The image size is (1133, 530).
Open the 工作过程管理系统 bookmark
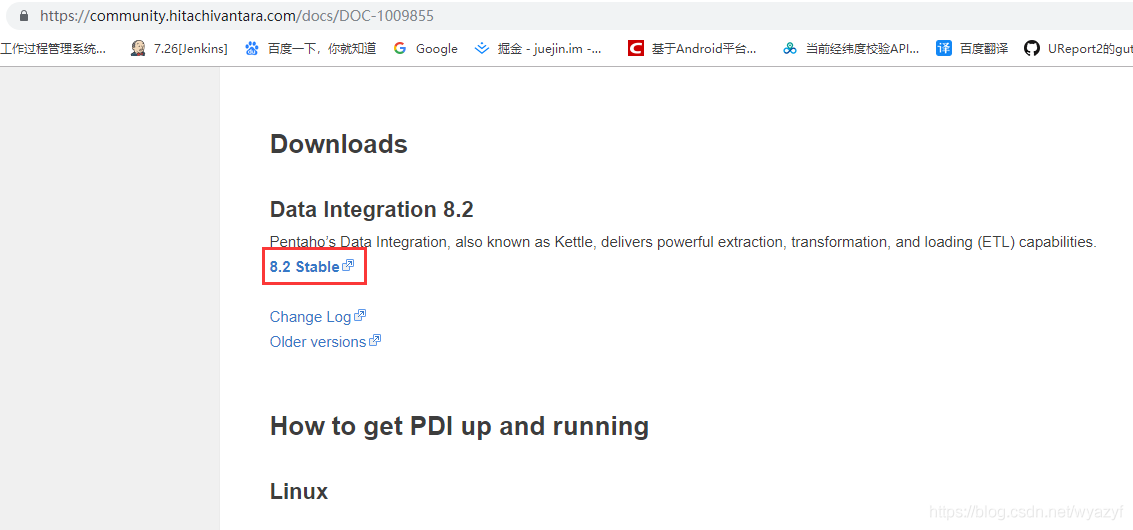tap(53, 48)
